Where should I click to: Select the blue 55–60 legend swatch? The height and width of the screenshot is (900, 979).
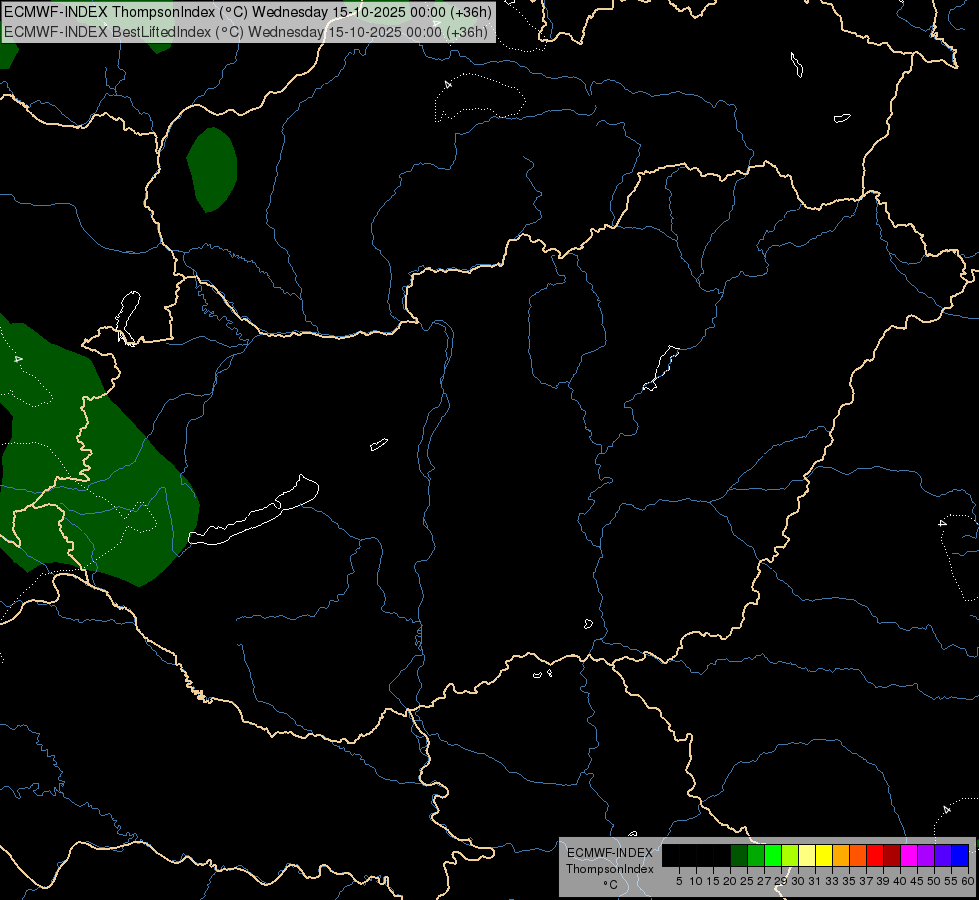pos(960,855)
